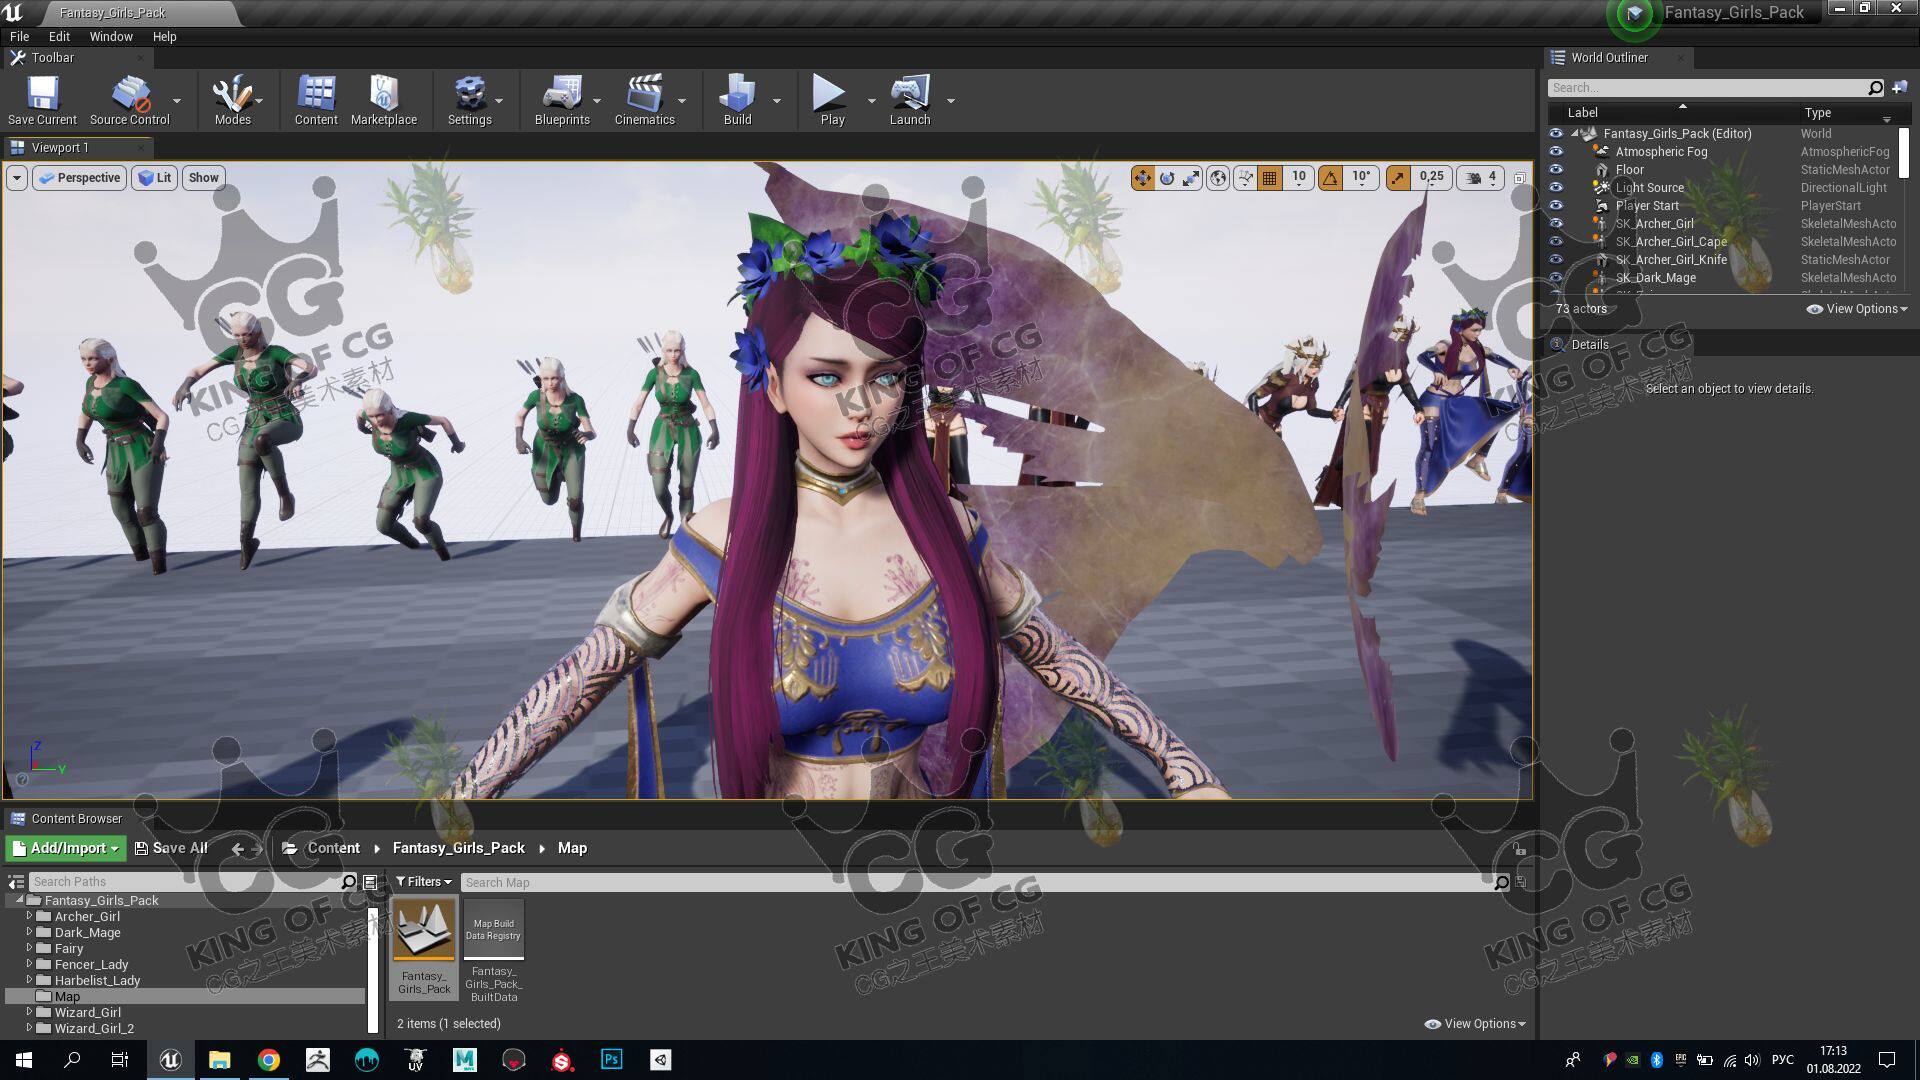Select the Fantasy_Girls_Pack map thumbnail
This screenshot has height=1080, width=1920.
[x=424, y=930]
